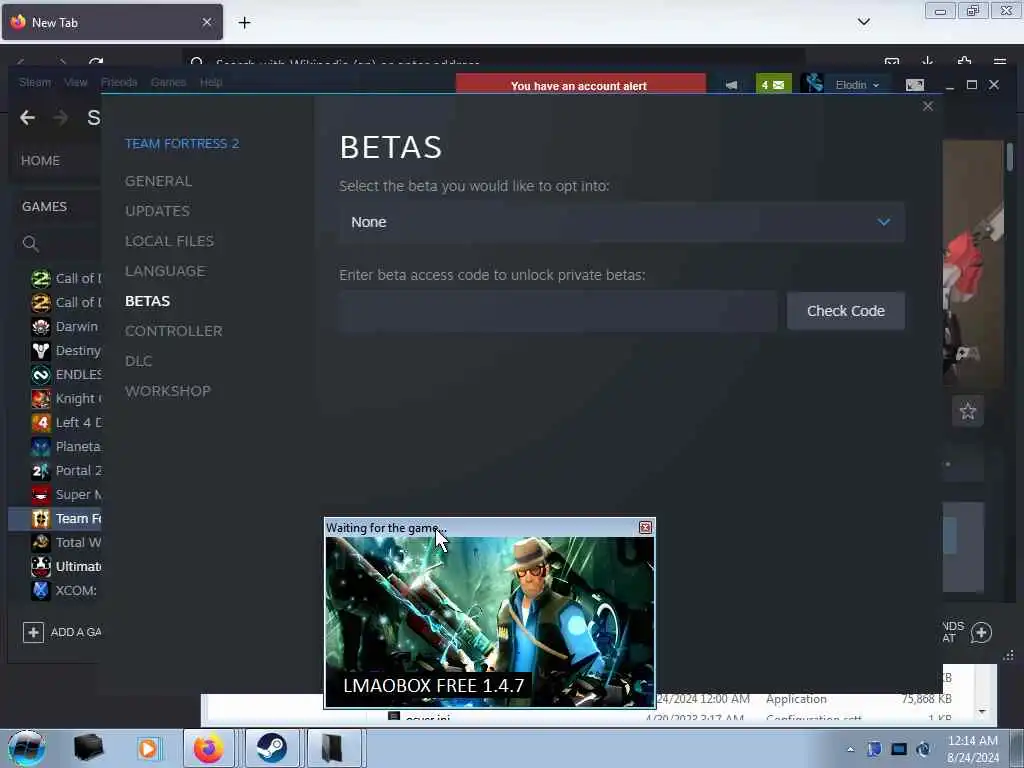Open the View menu in Steam
The width and height of the screenshot is (1024, 768).
tap(76, 82)
